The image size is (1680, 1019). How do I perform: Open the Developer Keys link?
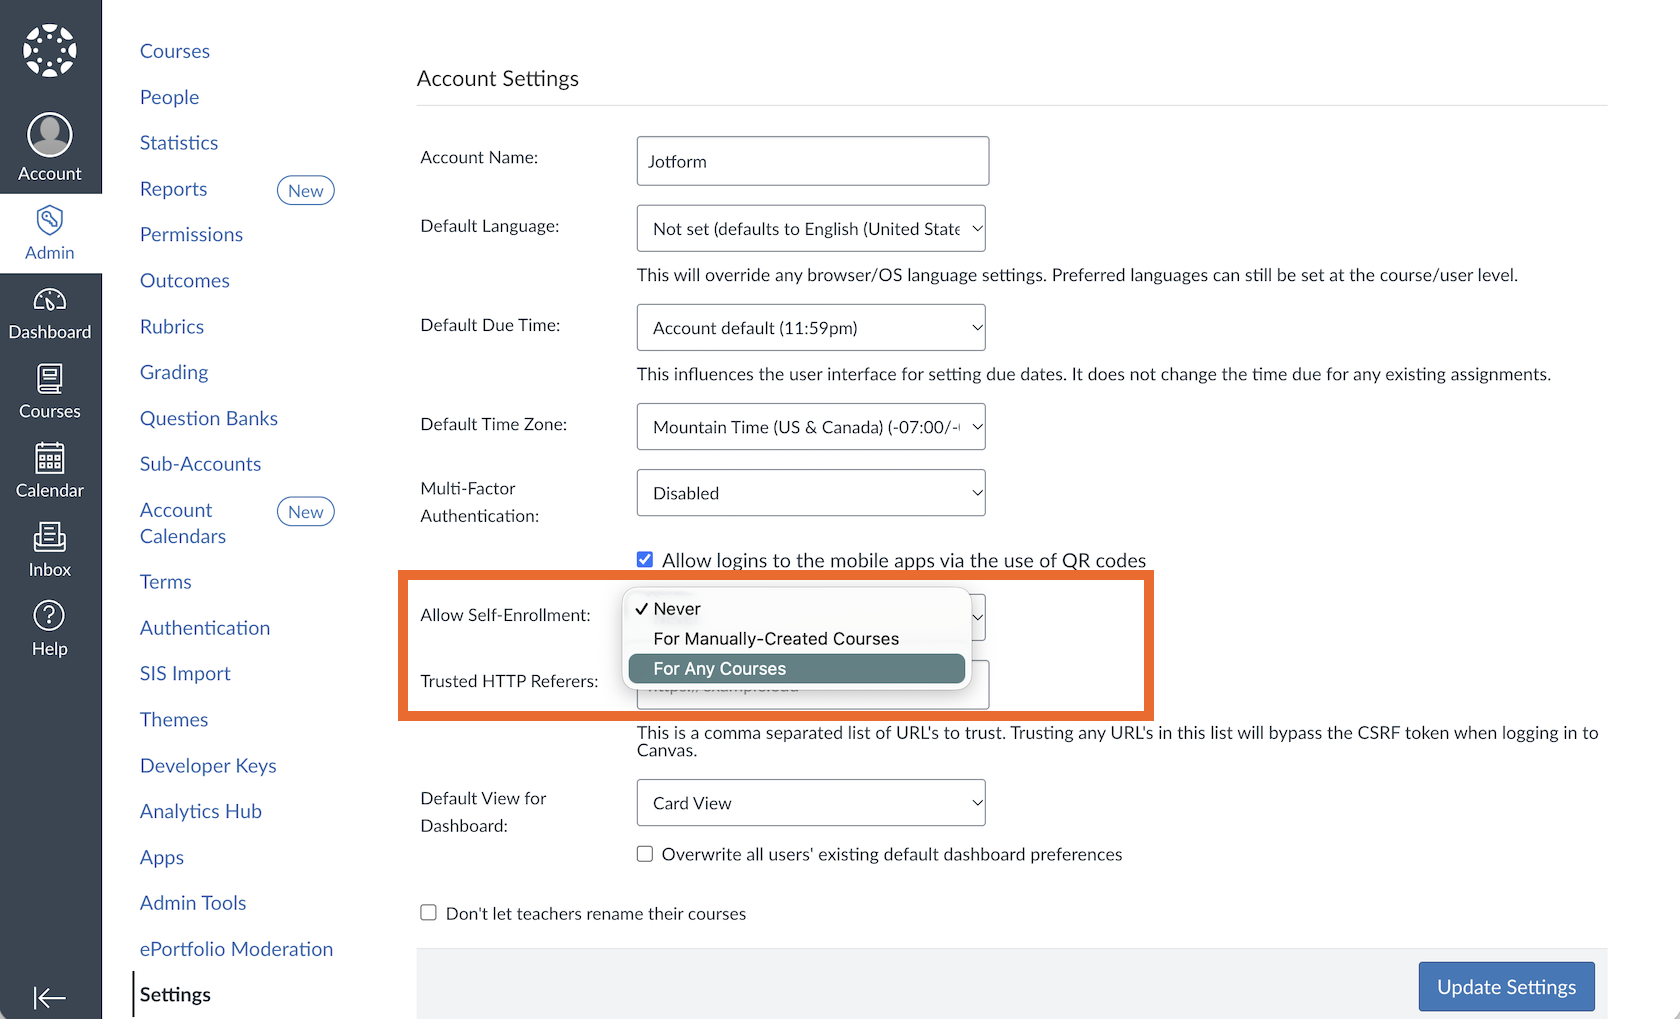pyautogui.click(x=208, y=766)
